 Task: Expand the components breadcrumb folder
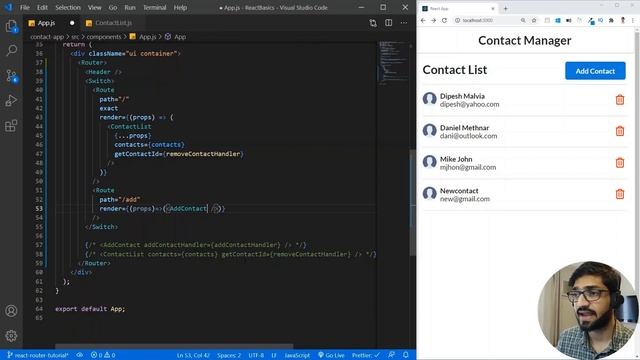click(x=104, y=37)
